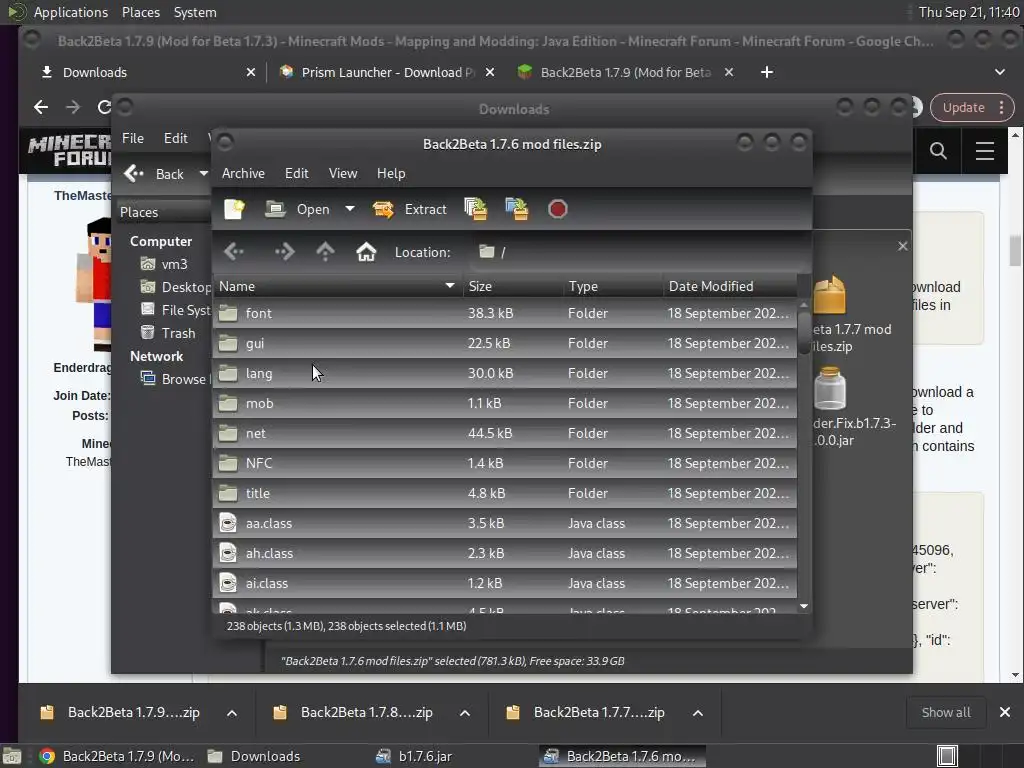This screenshot has height=768, width=1024.
Task: Go to archive home location
Action: click(366, 251)
